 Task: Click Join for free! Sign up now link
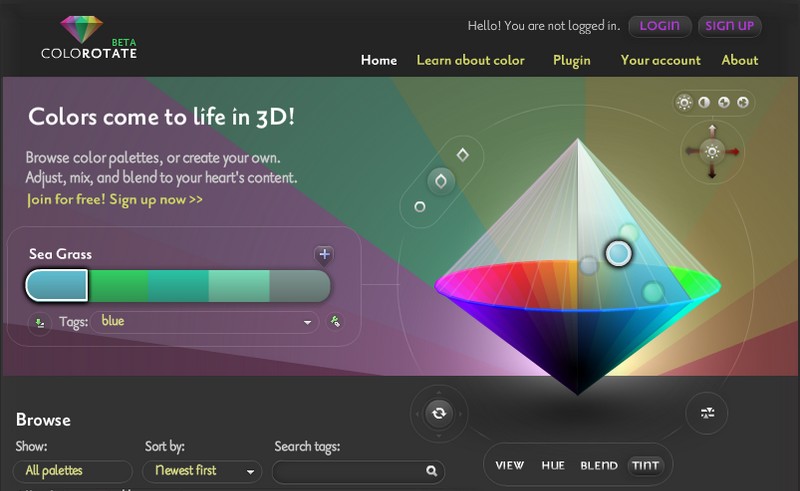click(x=115, y=199)
